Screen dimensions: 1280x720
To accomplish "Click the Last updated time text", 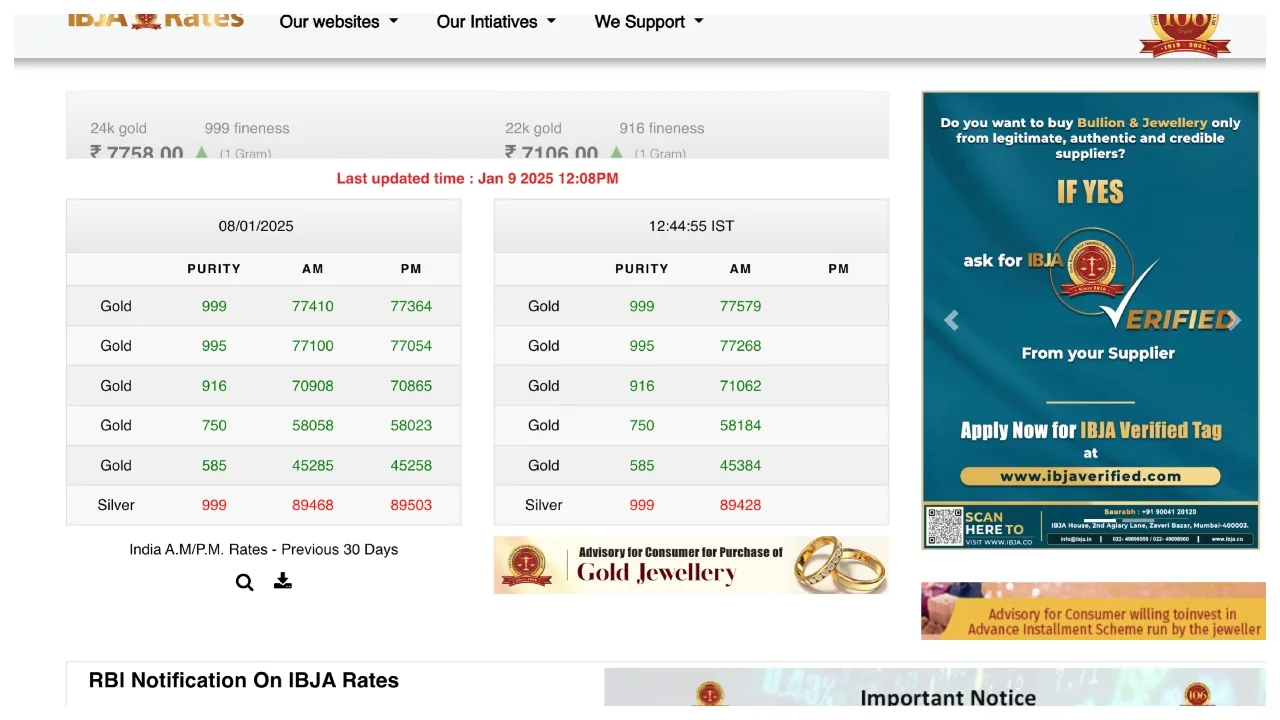I will (478, 178).
